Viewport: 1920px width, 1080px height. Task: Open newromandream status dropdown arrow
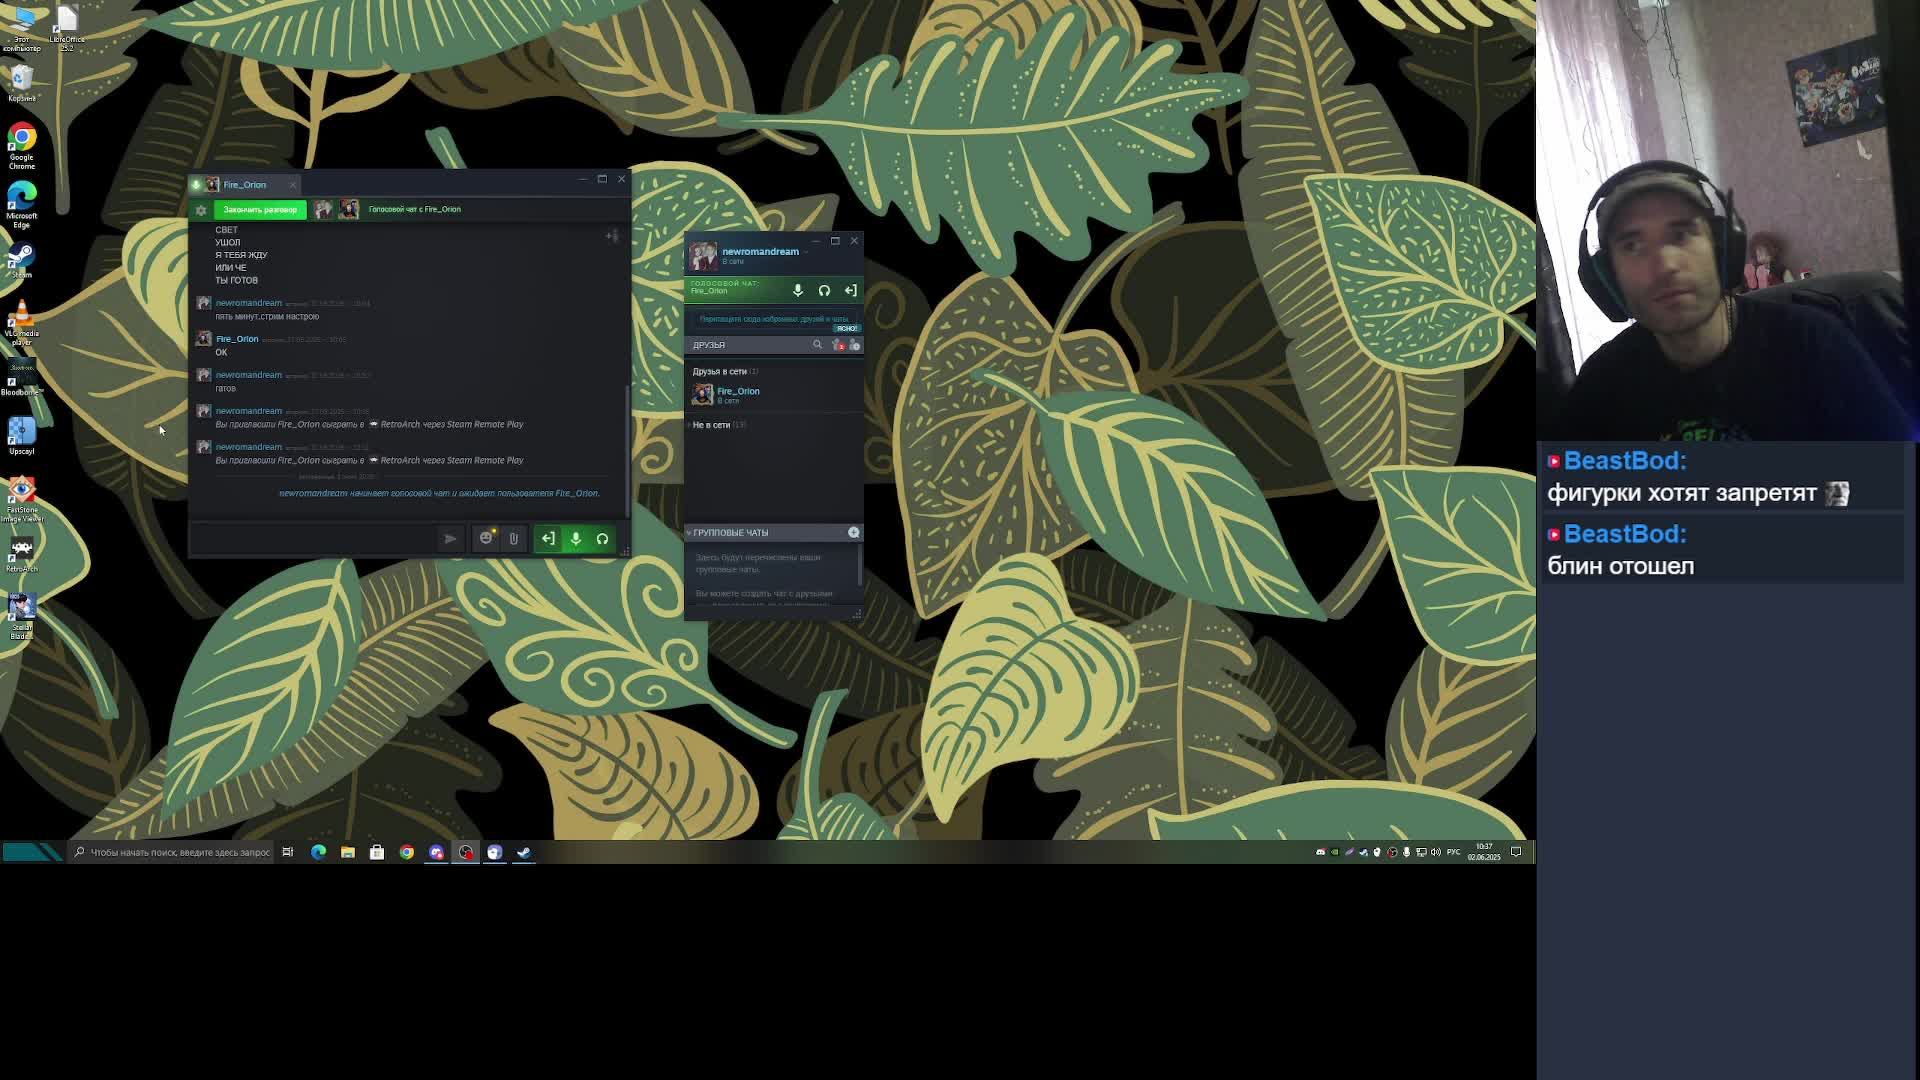[x=806, y=252]
